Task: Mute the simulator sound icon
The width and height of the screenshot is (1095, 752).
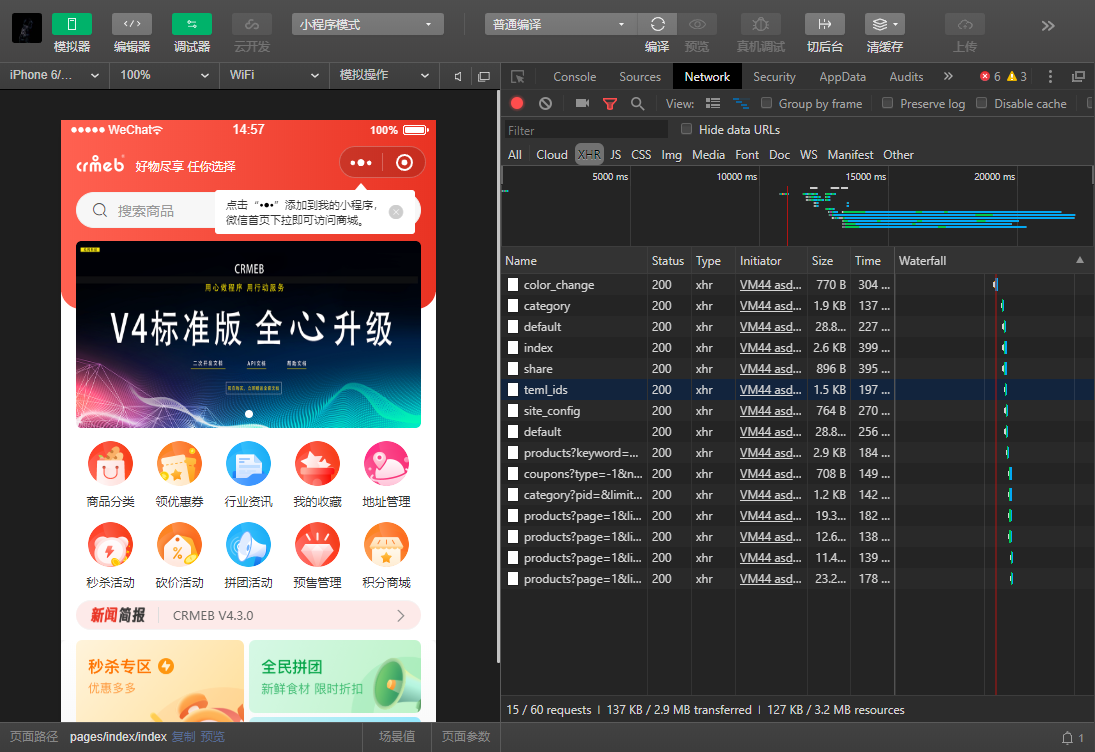Action: click(x=458, y=77)
